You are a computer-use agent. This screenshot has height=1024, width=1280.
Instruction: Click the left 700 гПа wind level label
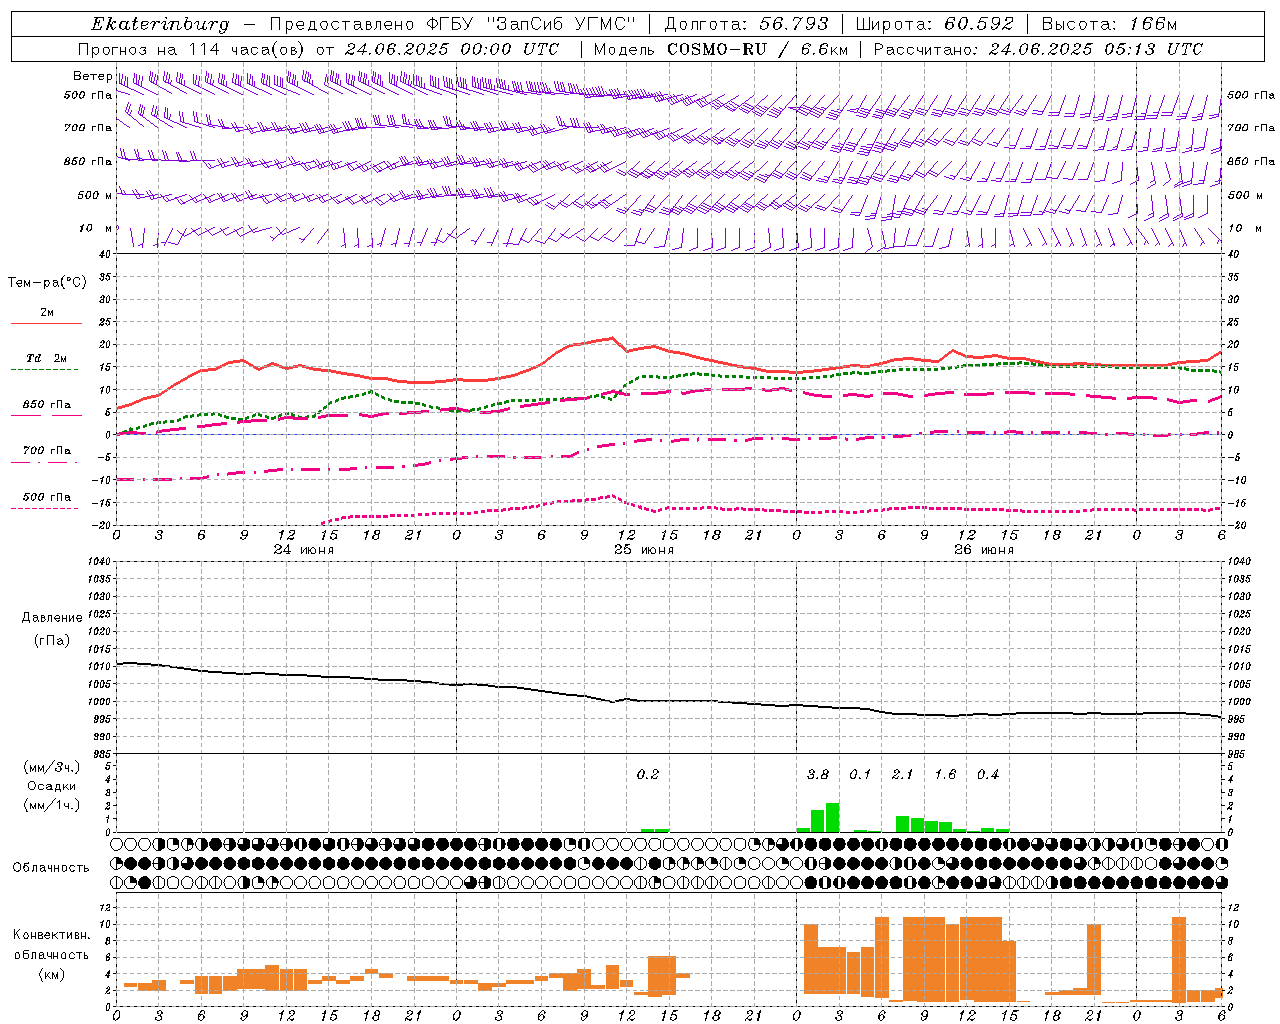point(88,128)
